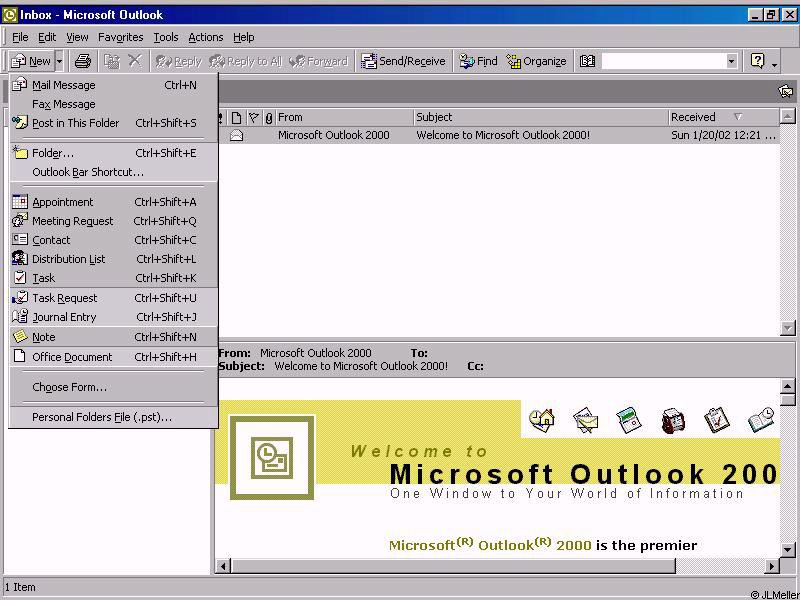This screenshot has height=600, width=800.
Task: Sort messages by Subject column header
Action: (x=541, y=117)
